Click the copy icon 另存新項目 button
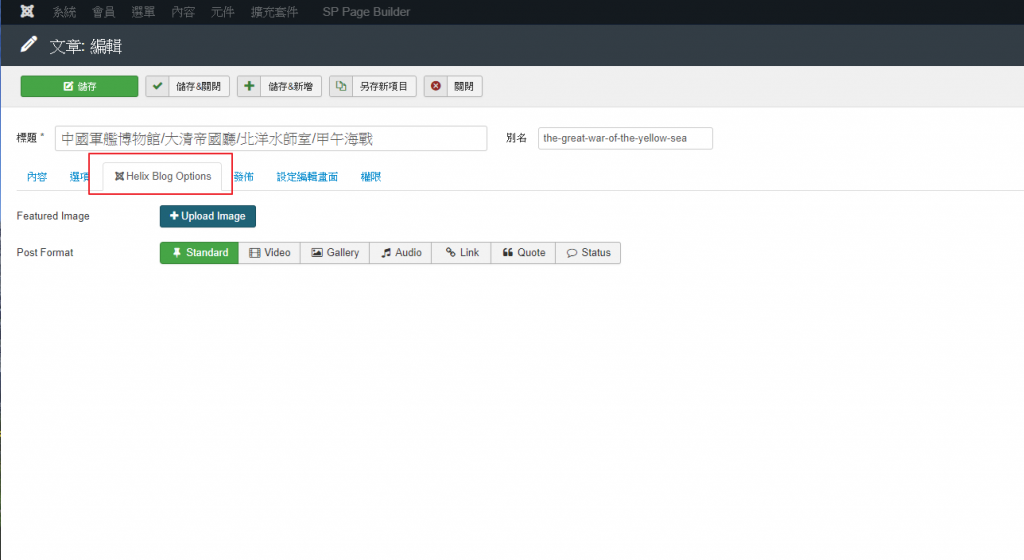1024x560 pixels. coord(372,87)
